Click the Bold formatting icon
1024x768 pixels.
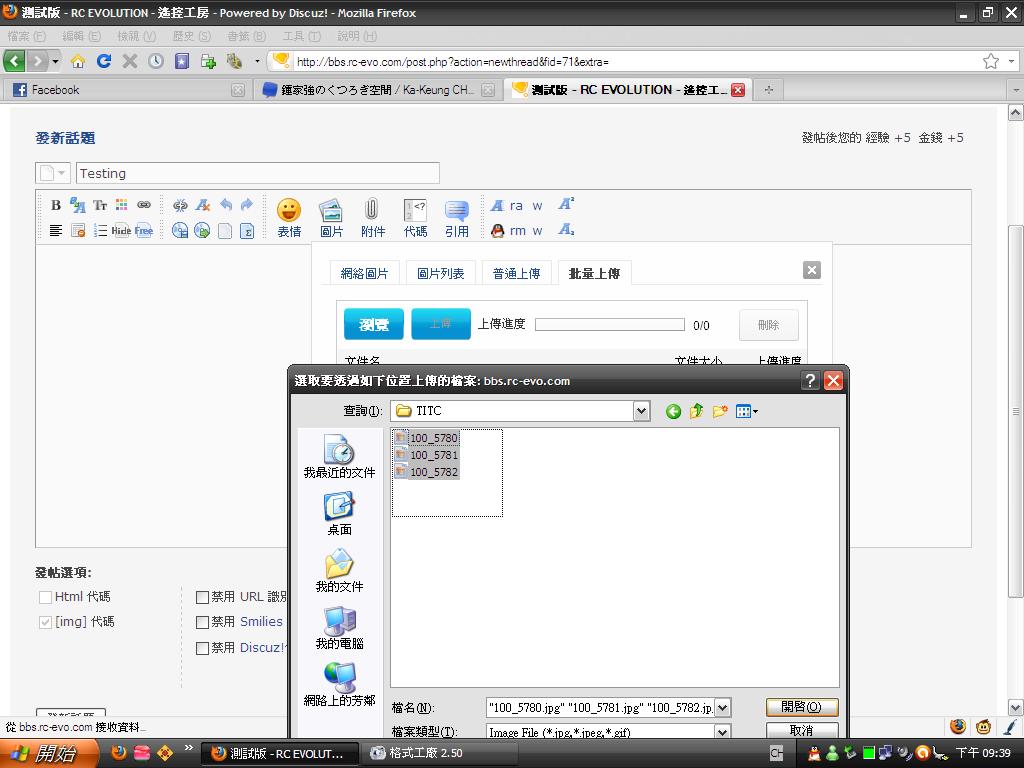point(56,205)
